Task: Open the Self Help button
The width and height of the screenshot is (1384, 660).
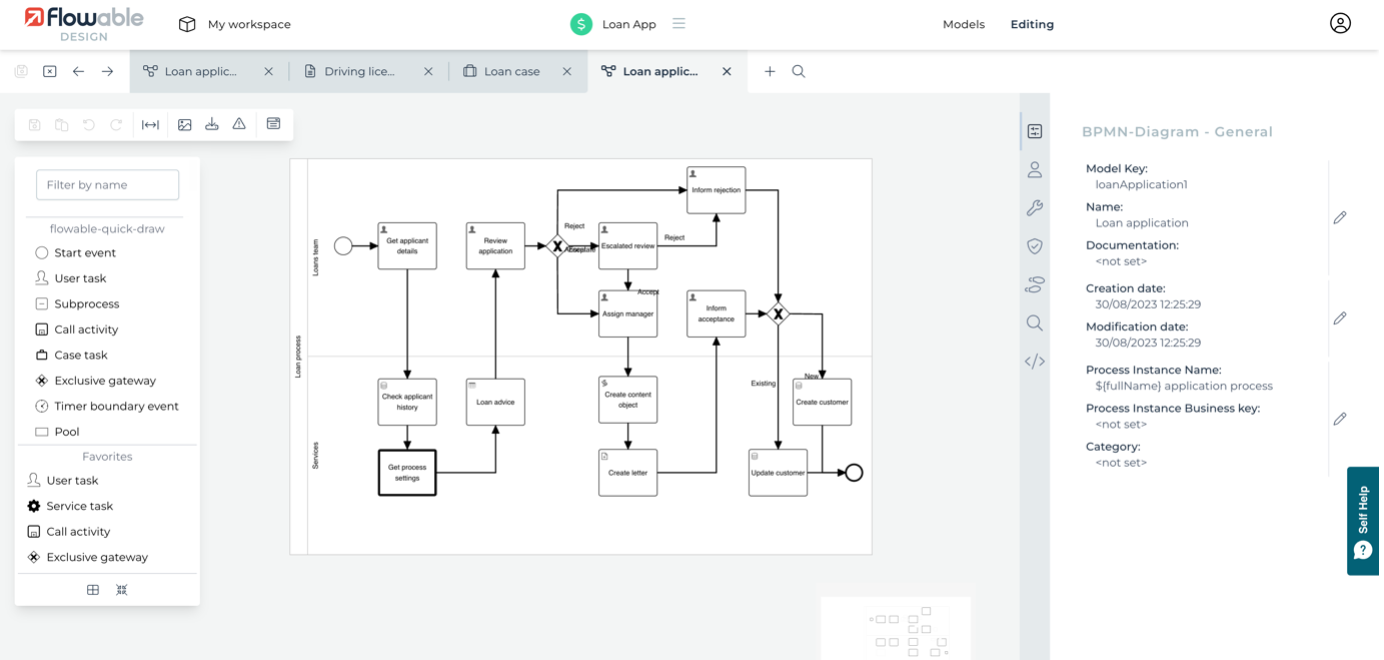Action: click(1363, 521)
